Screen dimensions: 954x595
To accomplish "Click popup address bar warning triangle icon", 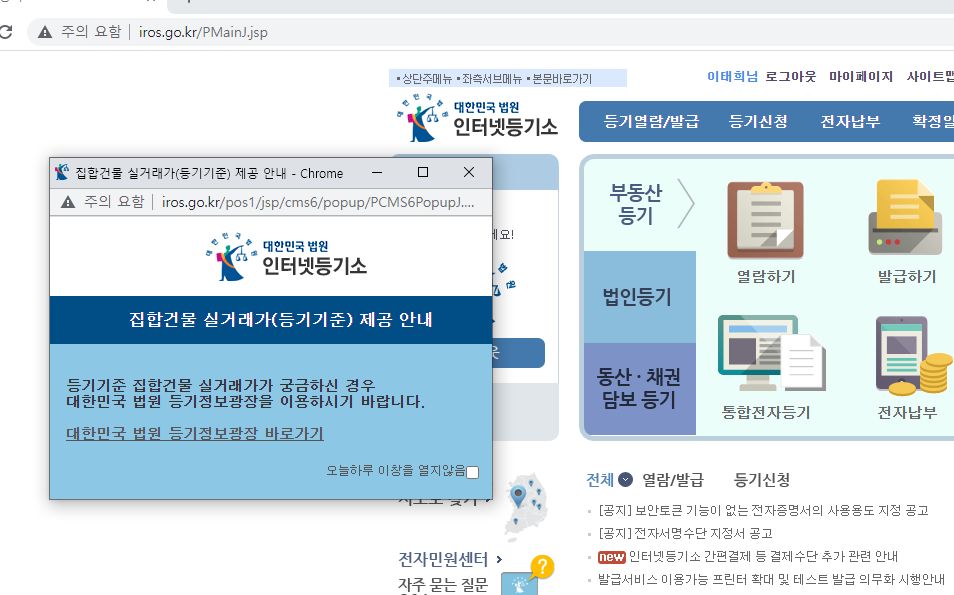I will click(68, 202).
